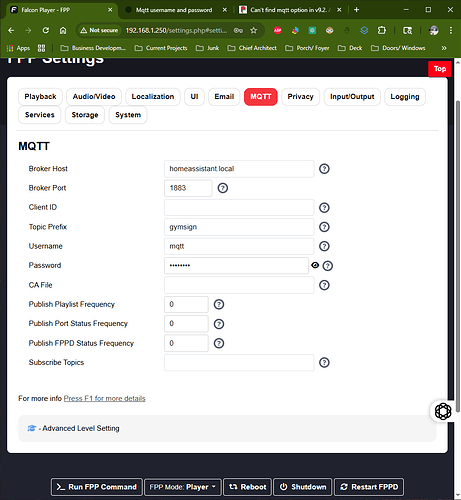Open help for Client ID field
Viewport: 461px width, 500px height.
coord(324,208)
